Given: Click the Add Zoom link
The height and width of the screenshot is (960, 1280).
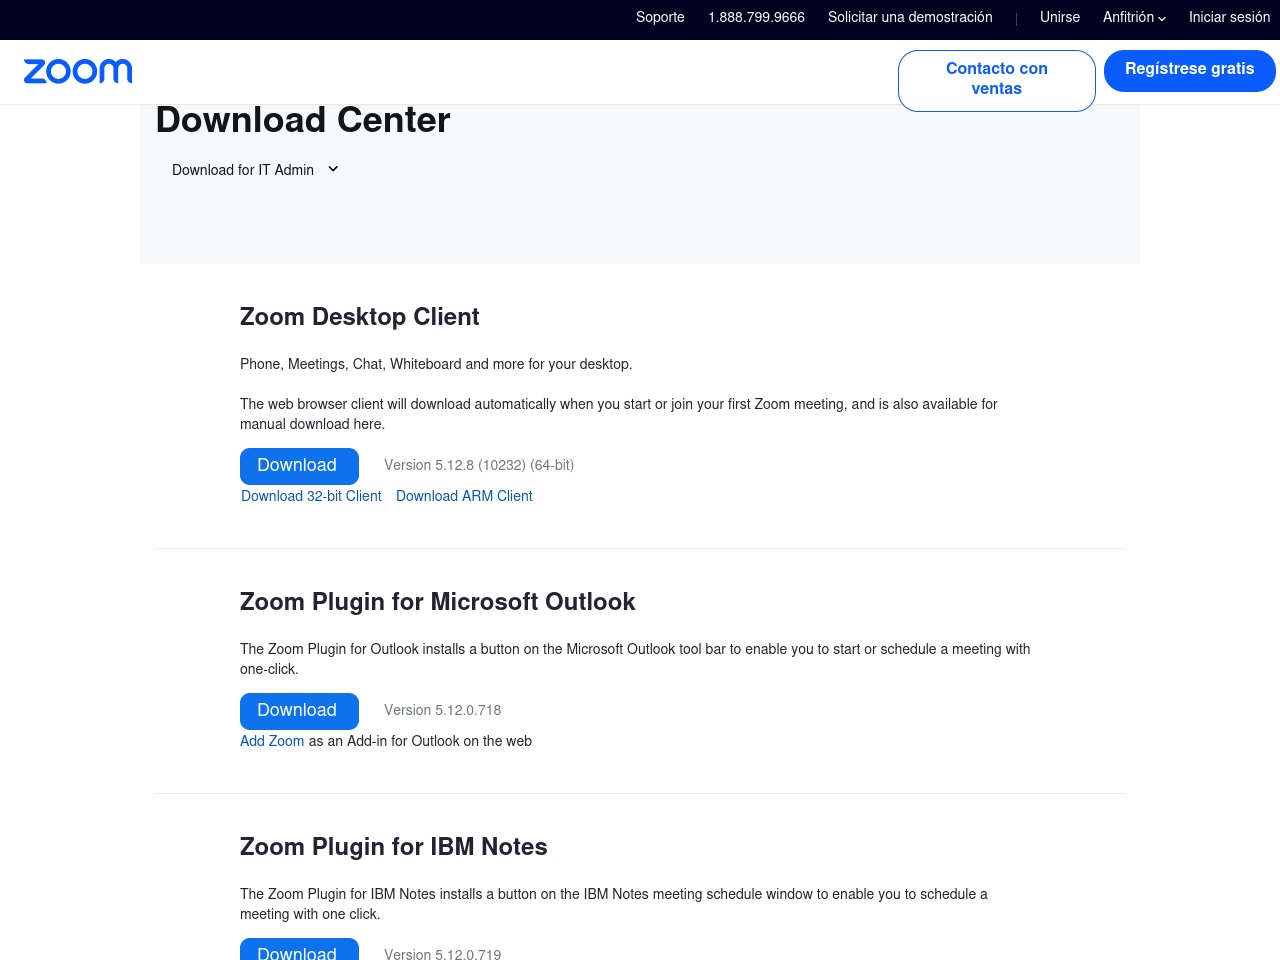Looking at the screenshot, I should (x=272, y=741).
